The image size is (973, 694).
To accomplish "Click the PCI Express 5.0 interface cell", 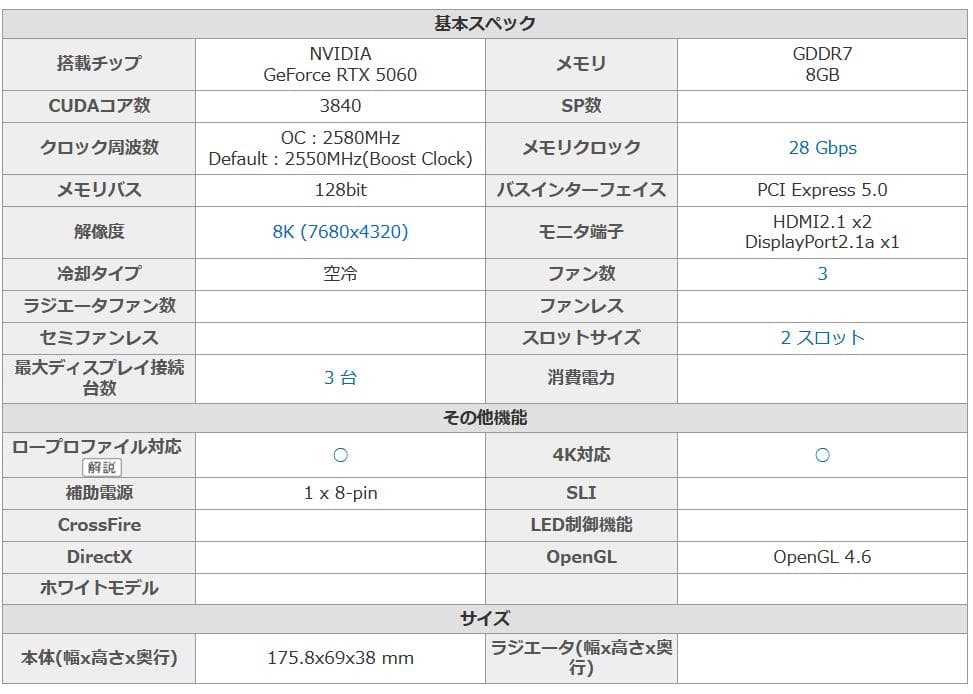I will click(822, 189).
